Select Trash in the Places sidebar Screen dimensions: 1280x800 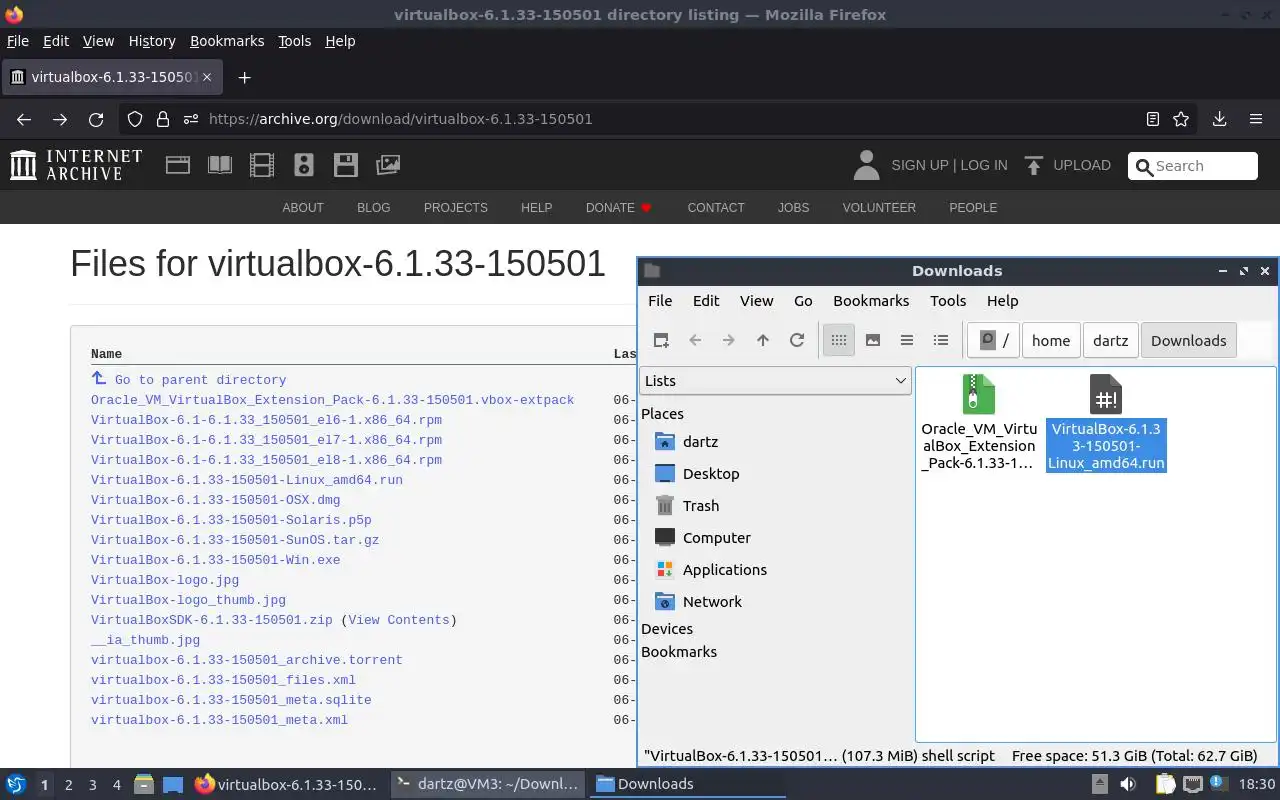coord(701,506)
